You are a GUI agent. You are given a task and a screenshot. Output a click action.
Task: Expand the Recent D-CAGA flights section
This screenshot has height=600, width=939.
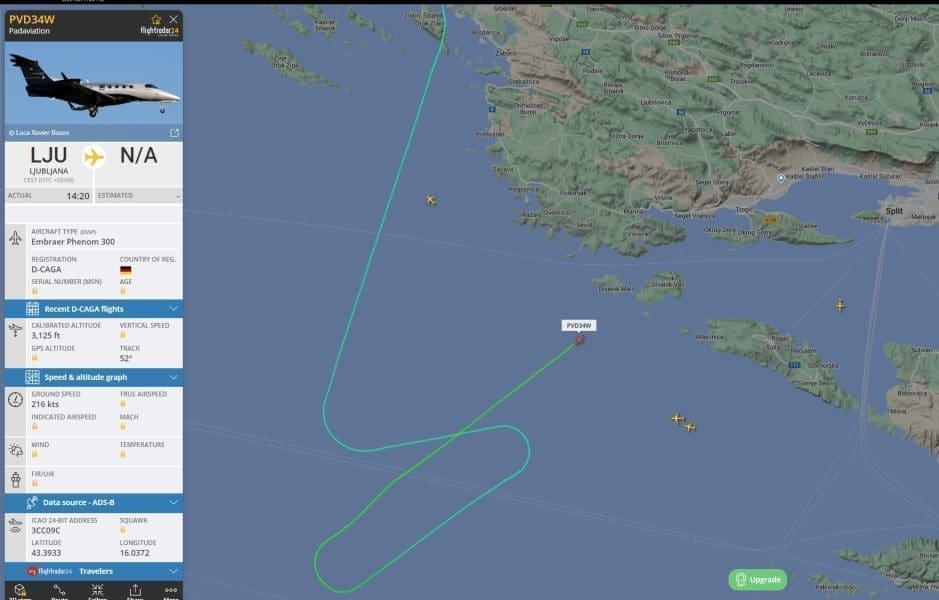(94, 309)
